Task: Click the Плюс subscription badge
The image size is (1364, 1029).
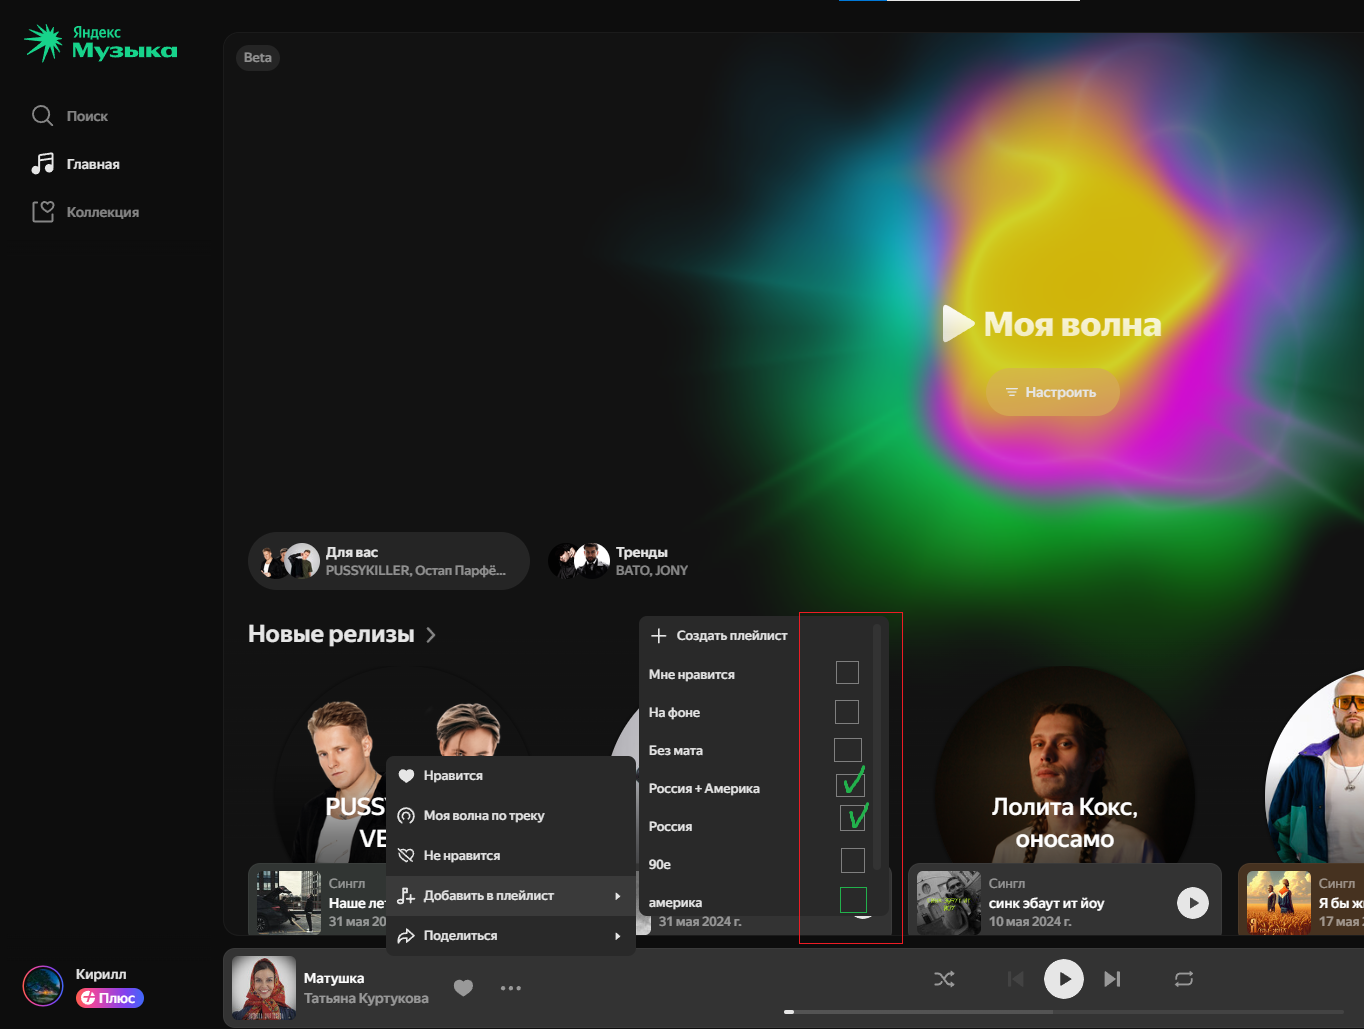Action: [110, 998]
